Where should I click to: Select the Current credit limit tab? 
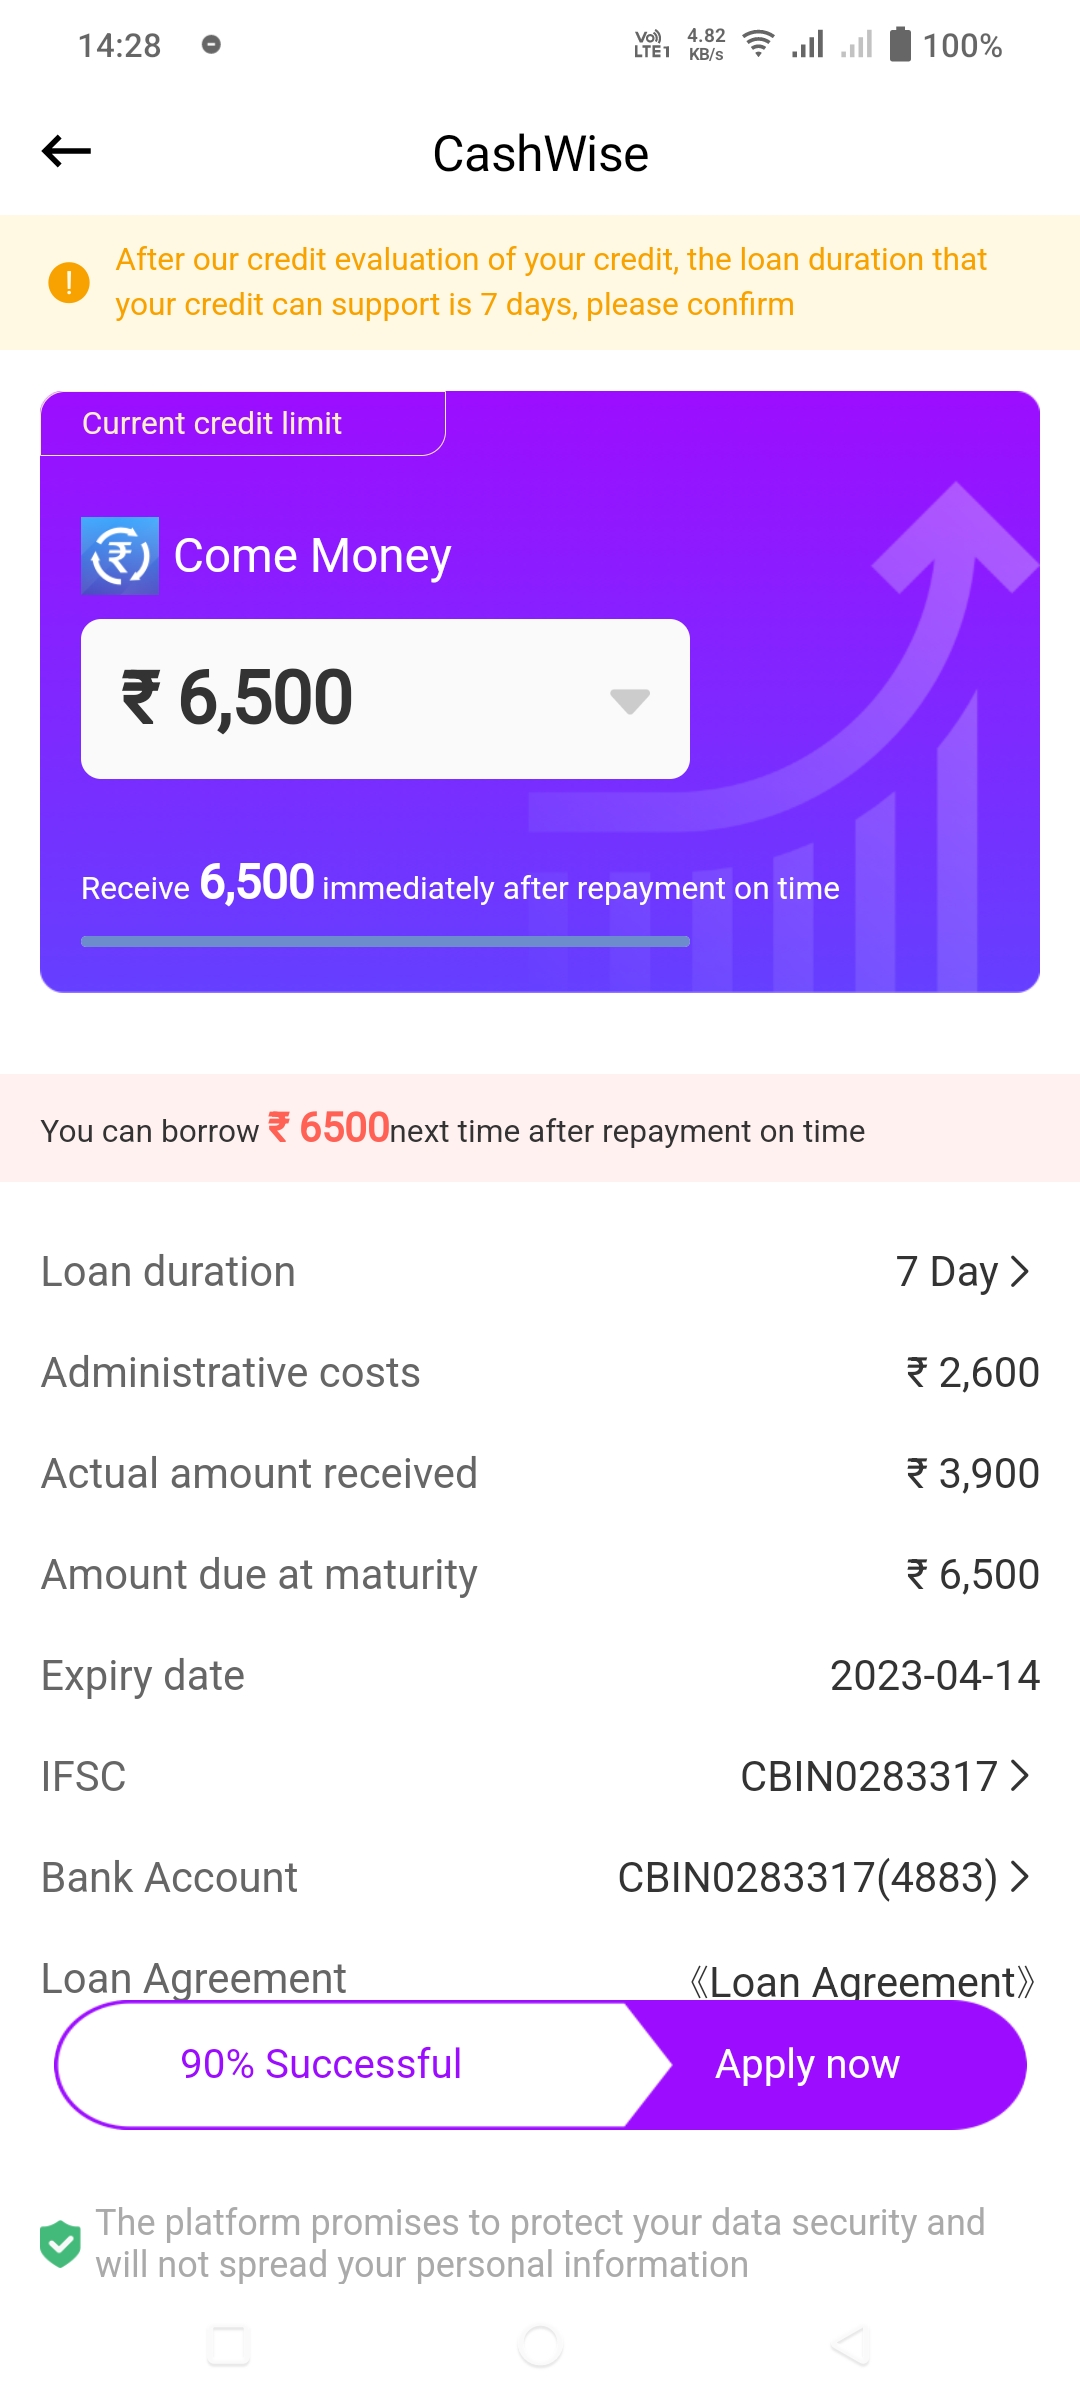tap(212, 423)
